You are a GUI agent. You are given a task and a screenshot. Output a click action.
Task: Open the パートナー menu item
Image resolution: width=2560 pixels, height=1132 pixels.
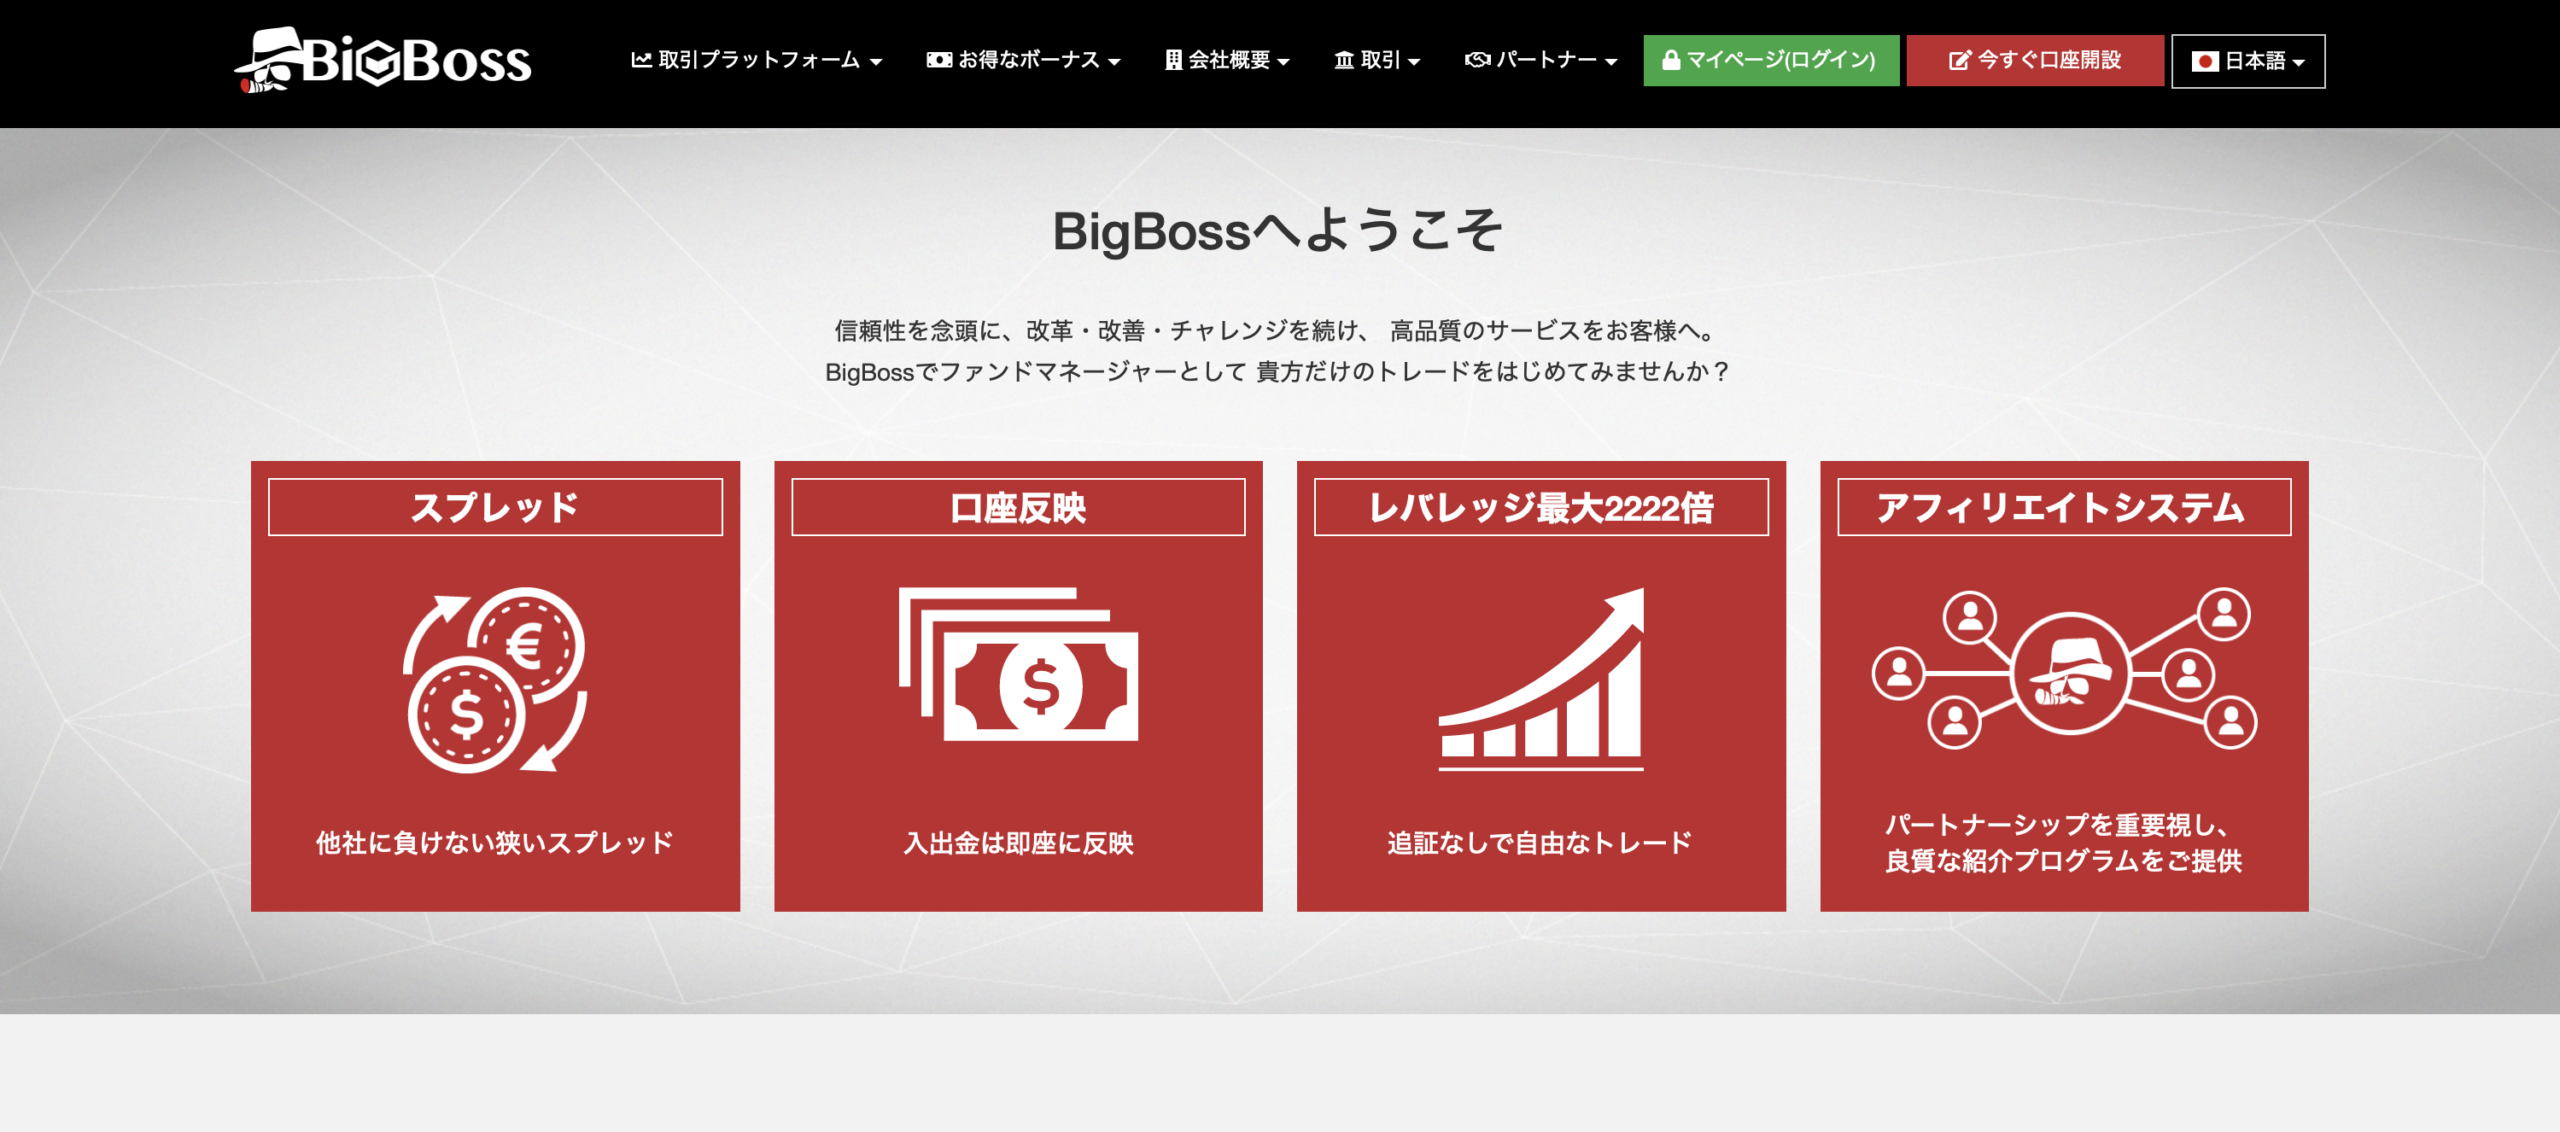click(1541, 60)
